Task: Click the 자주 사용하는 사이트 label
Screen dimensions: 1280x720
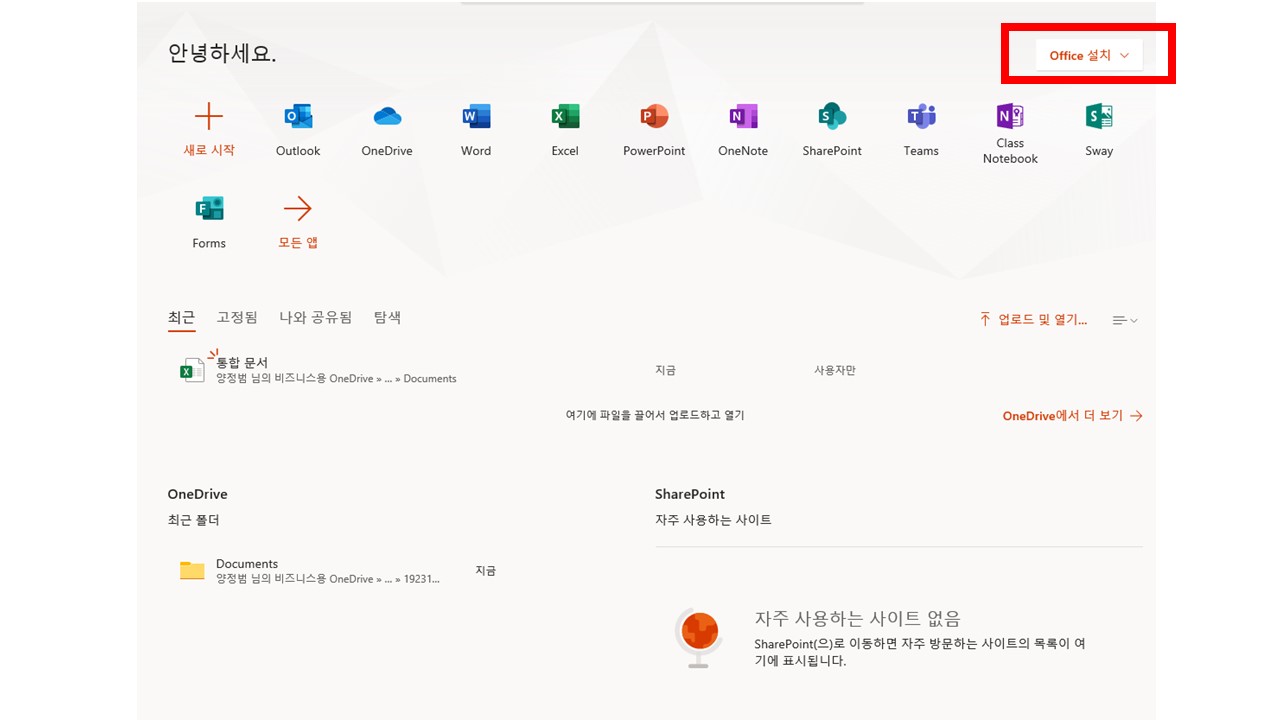Action: 713,520
